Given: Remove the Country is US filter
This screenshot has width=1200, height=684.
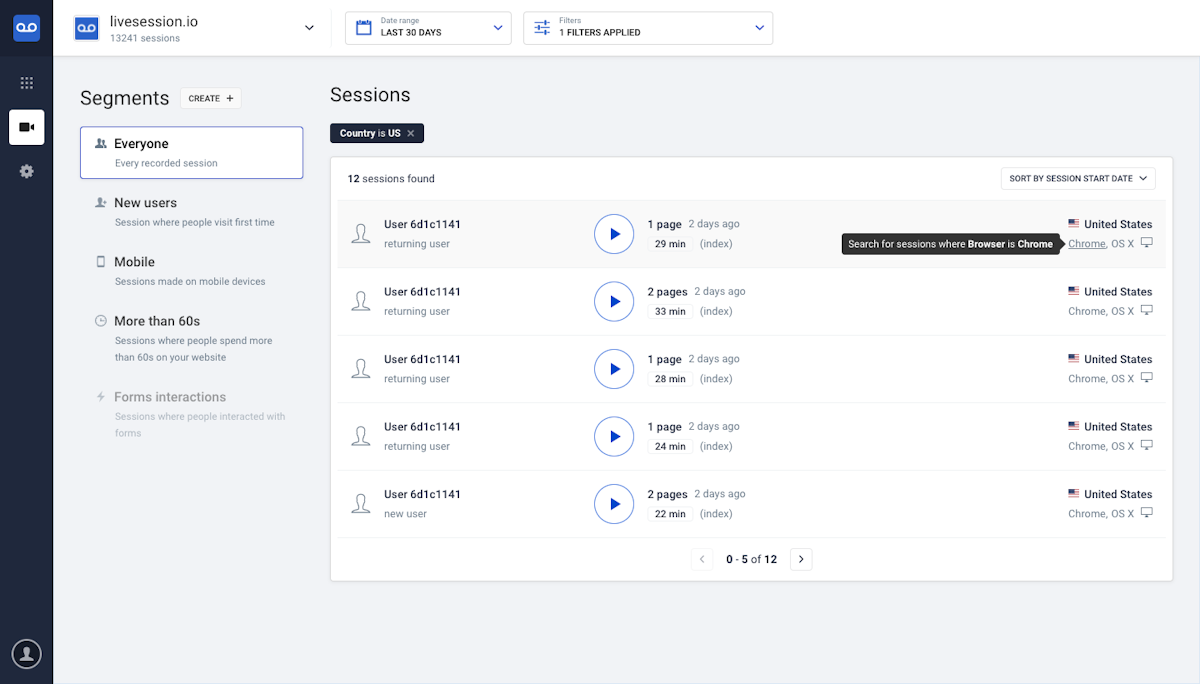Looking at the screenshot, I should (x=411, y=133).
